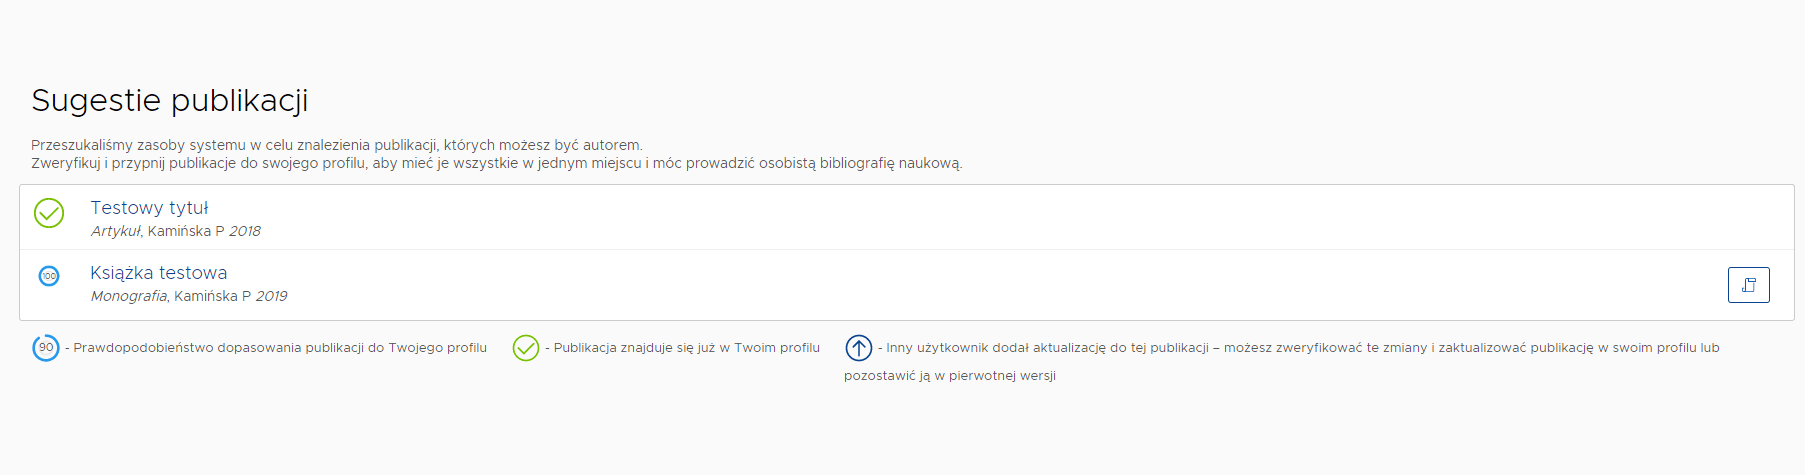Open the Testowy tytuł publication

click(x=149, y=208)
